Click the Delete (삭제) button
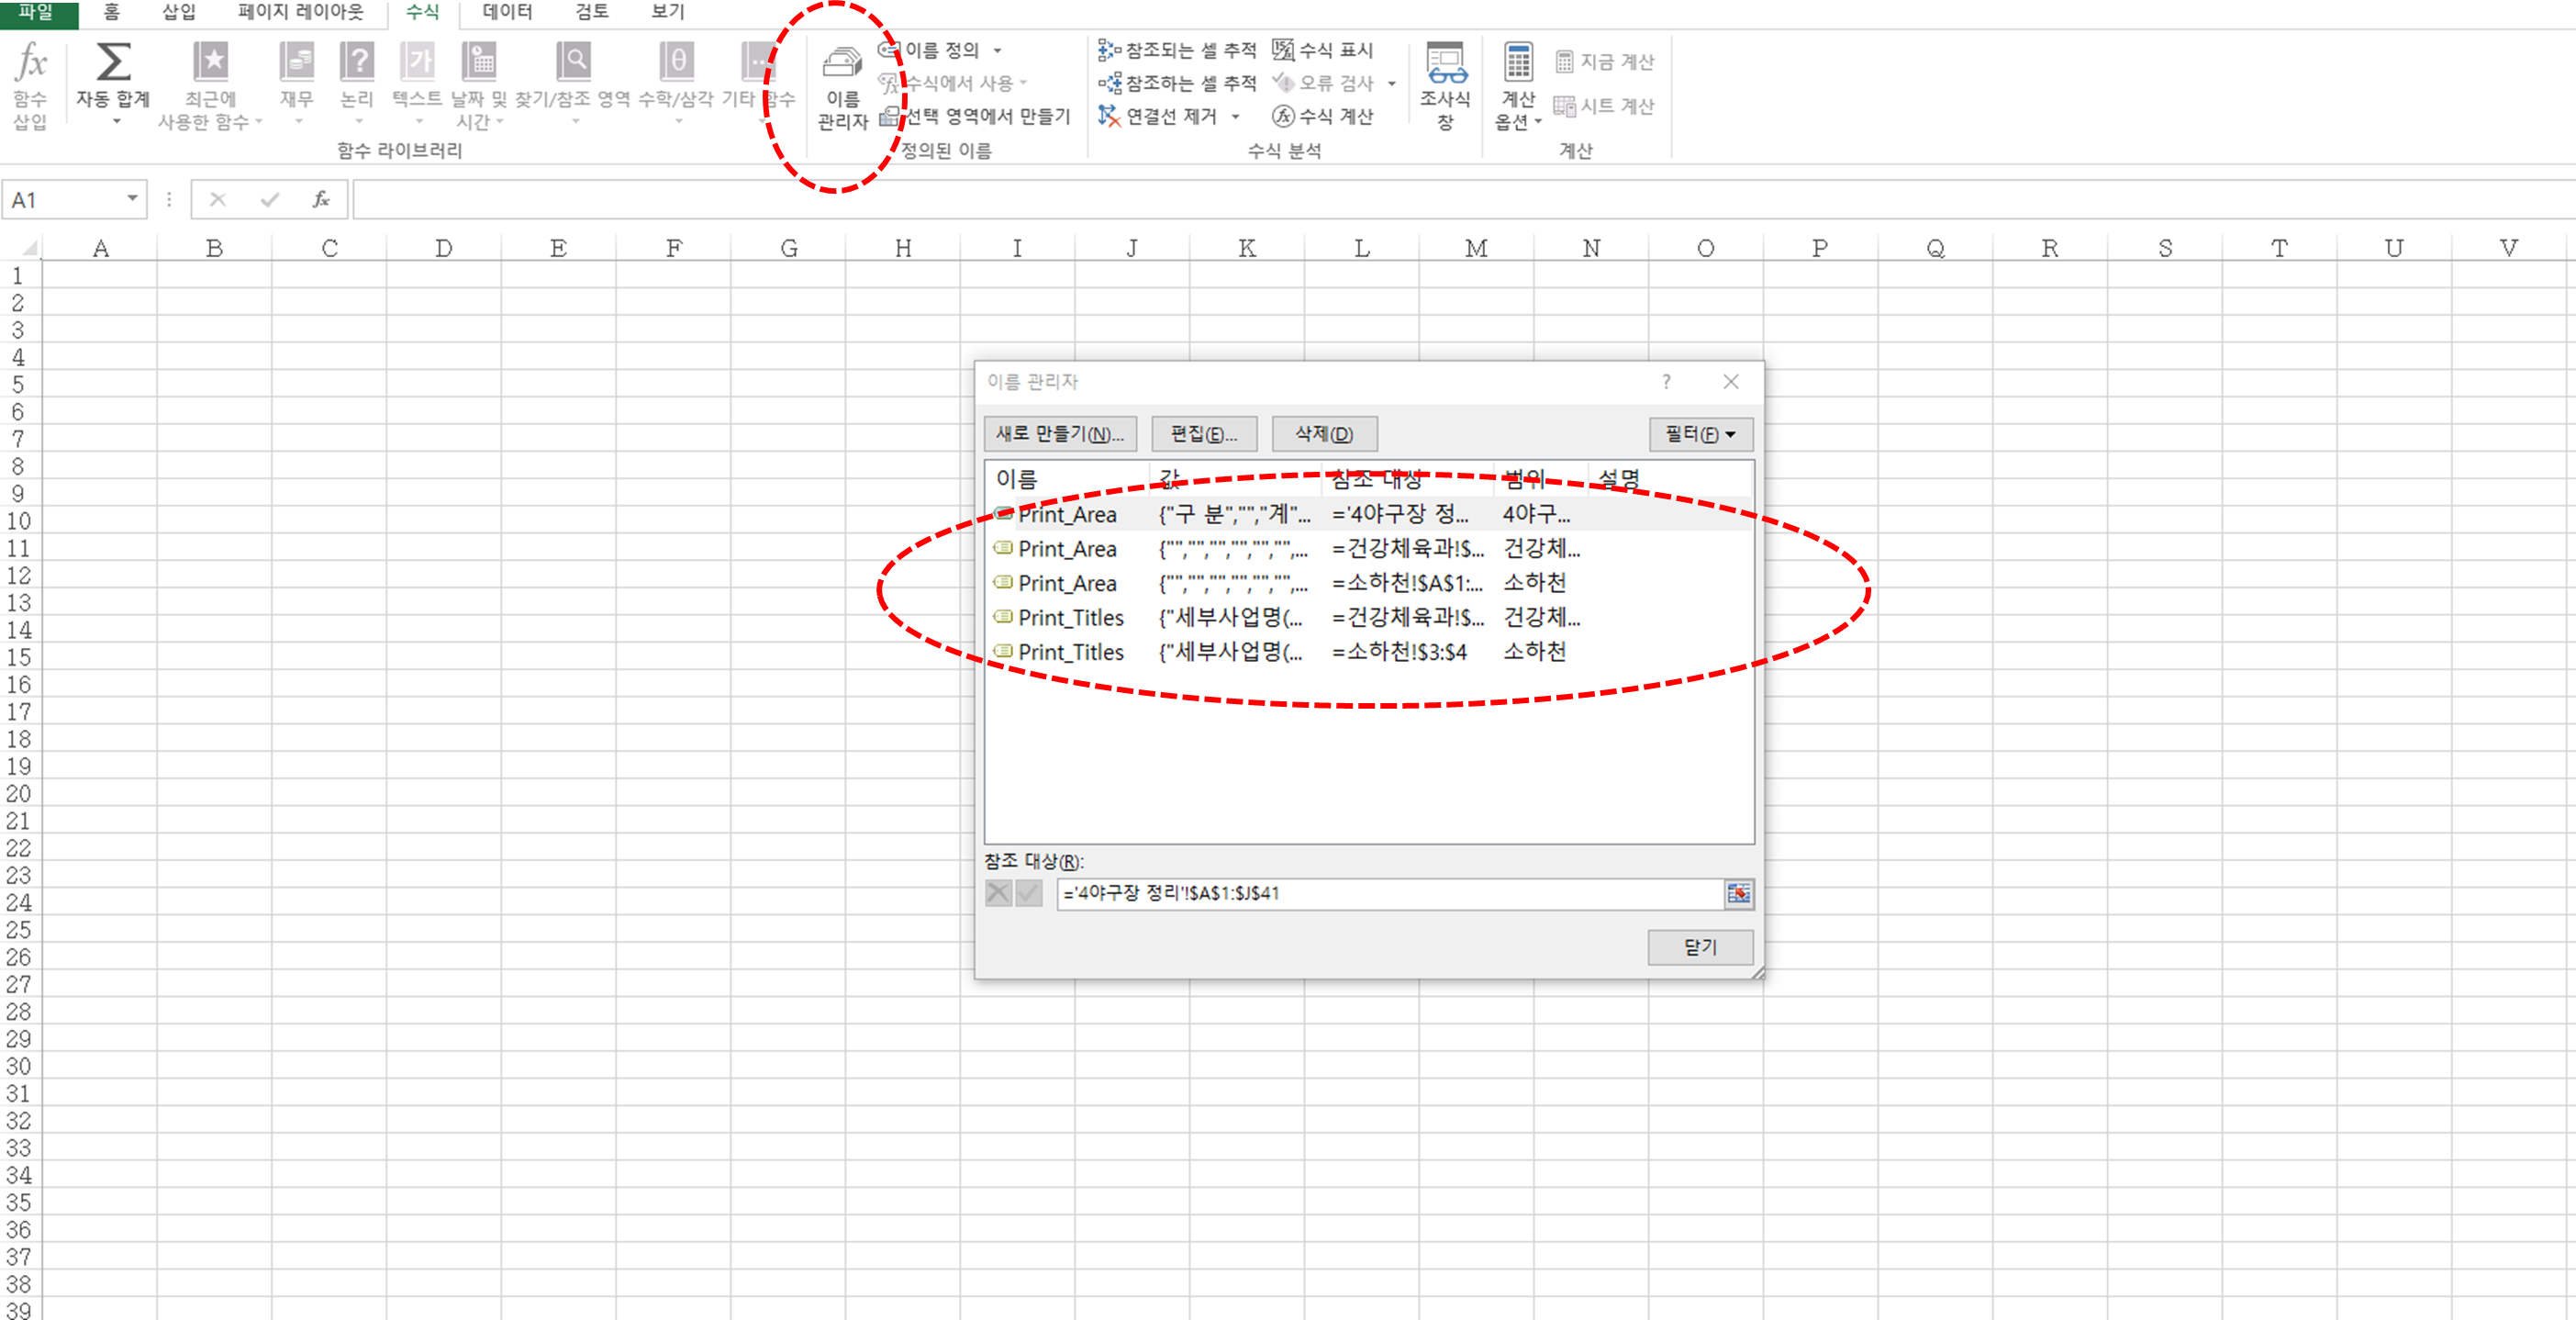This screenshot has width=2576, height=1320. coord(1324,434)
